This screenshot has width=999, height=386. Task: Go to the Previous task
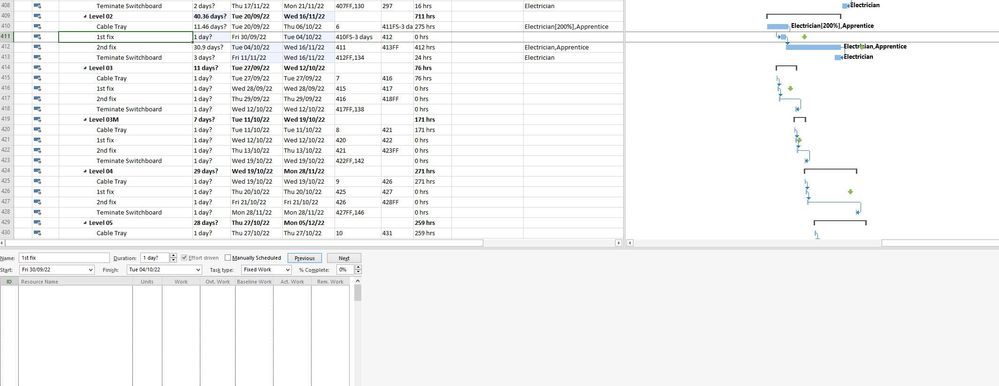(305, 258)
